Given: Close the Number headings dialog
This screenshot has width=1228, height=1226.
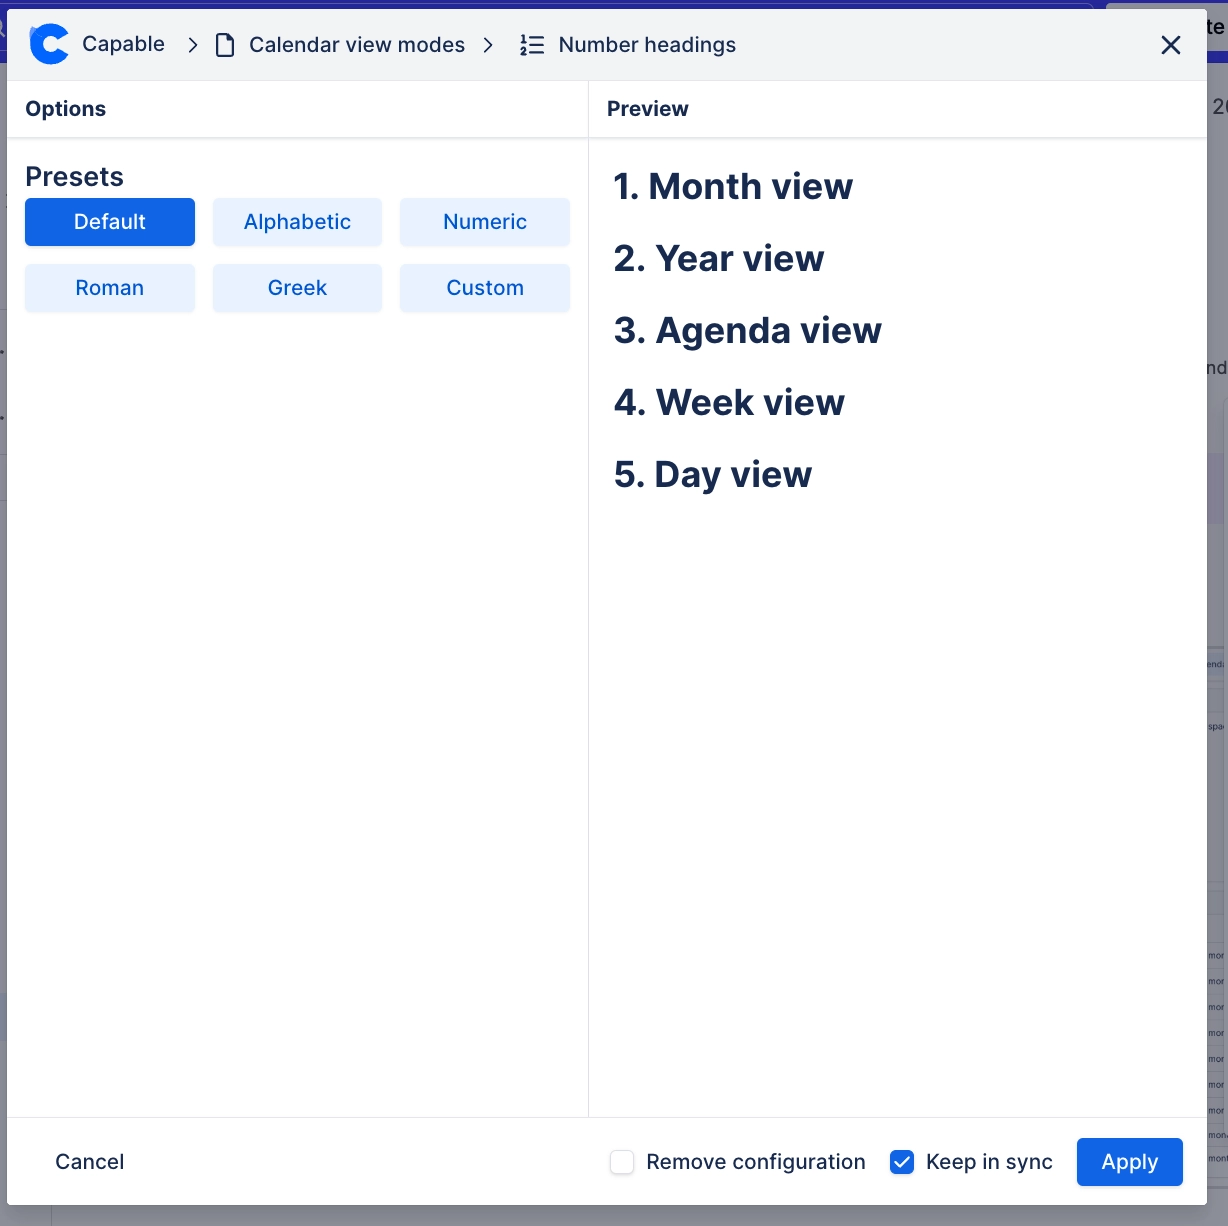Looking at the screenshot, I should [x=1170, y=44].
